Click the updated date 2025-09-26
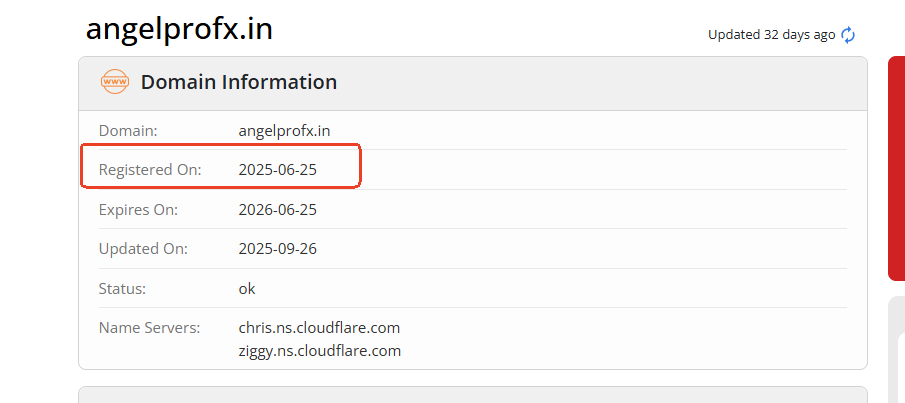This screenshot has width=905, height=403. point(277,249)
